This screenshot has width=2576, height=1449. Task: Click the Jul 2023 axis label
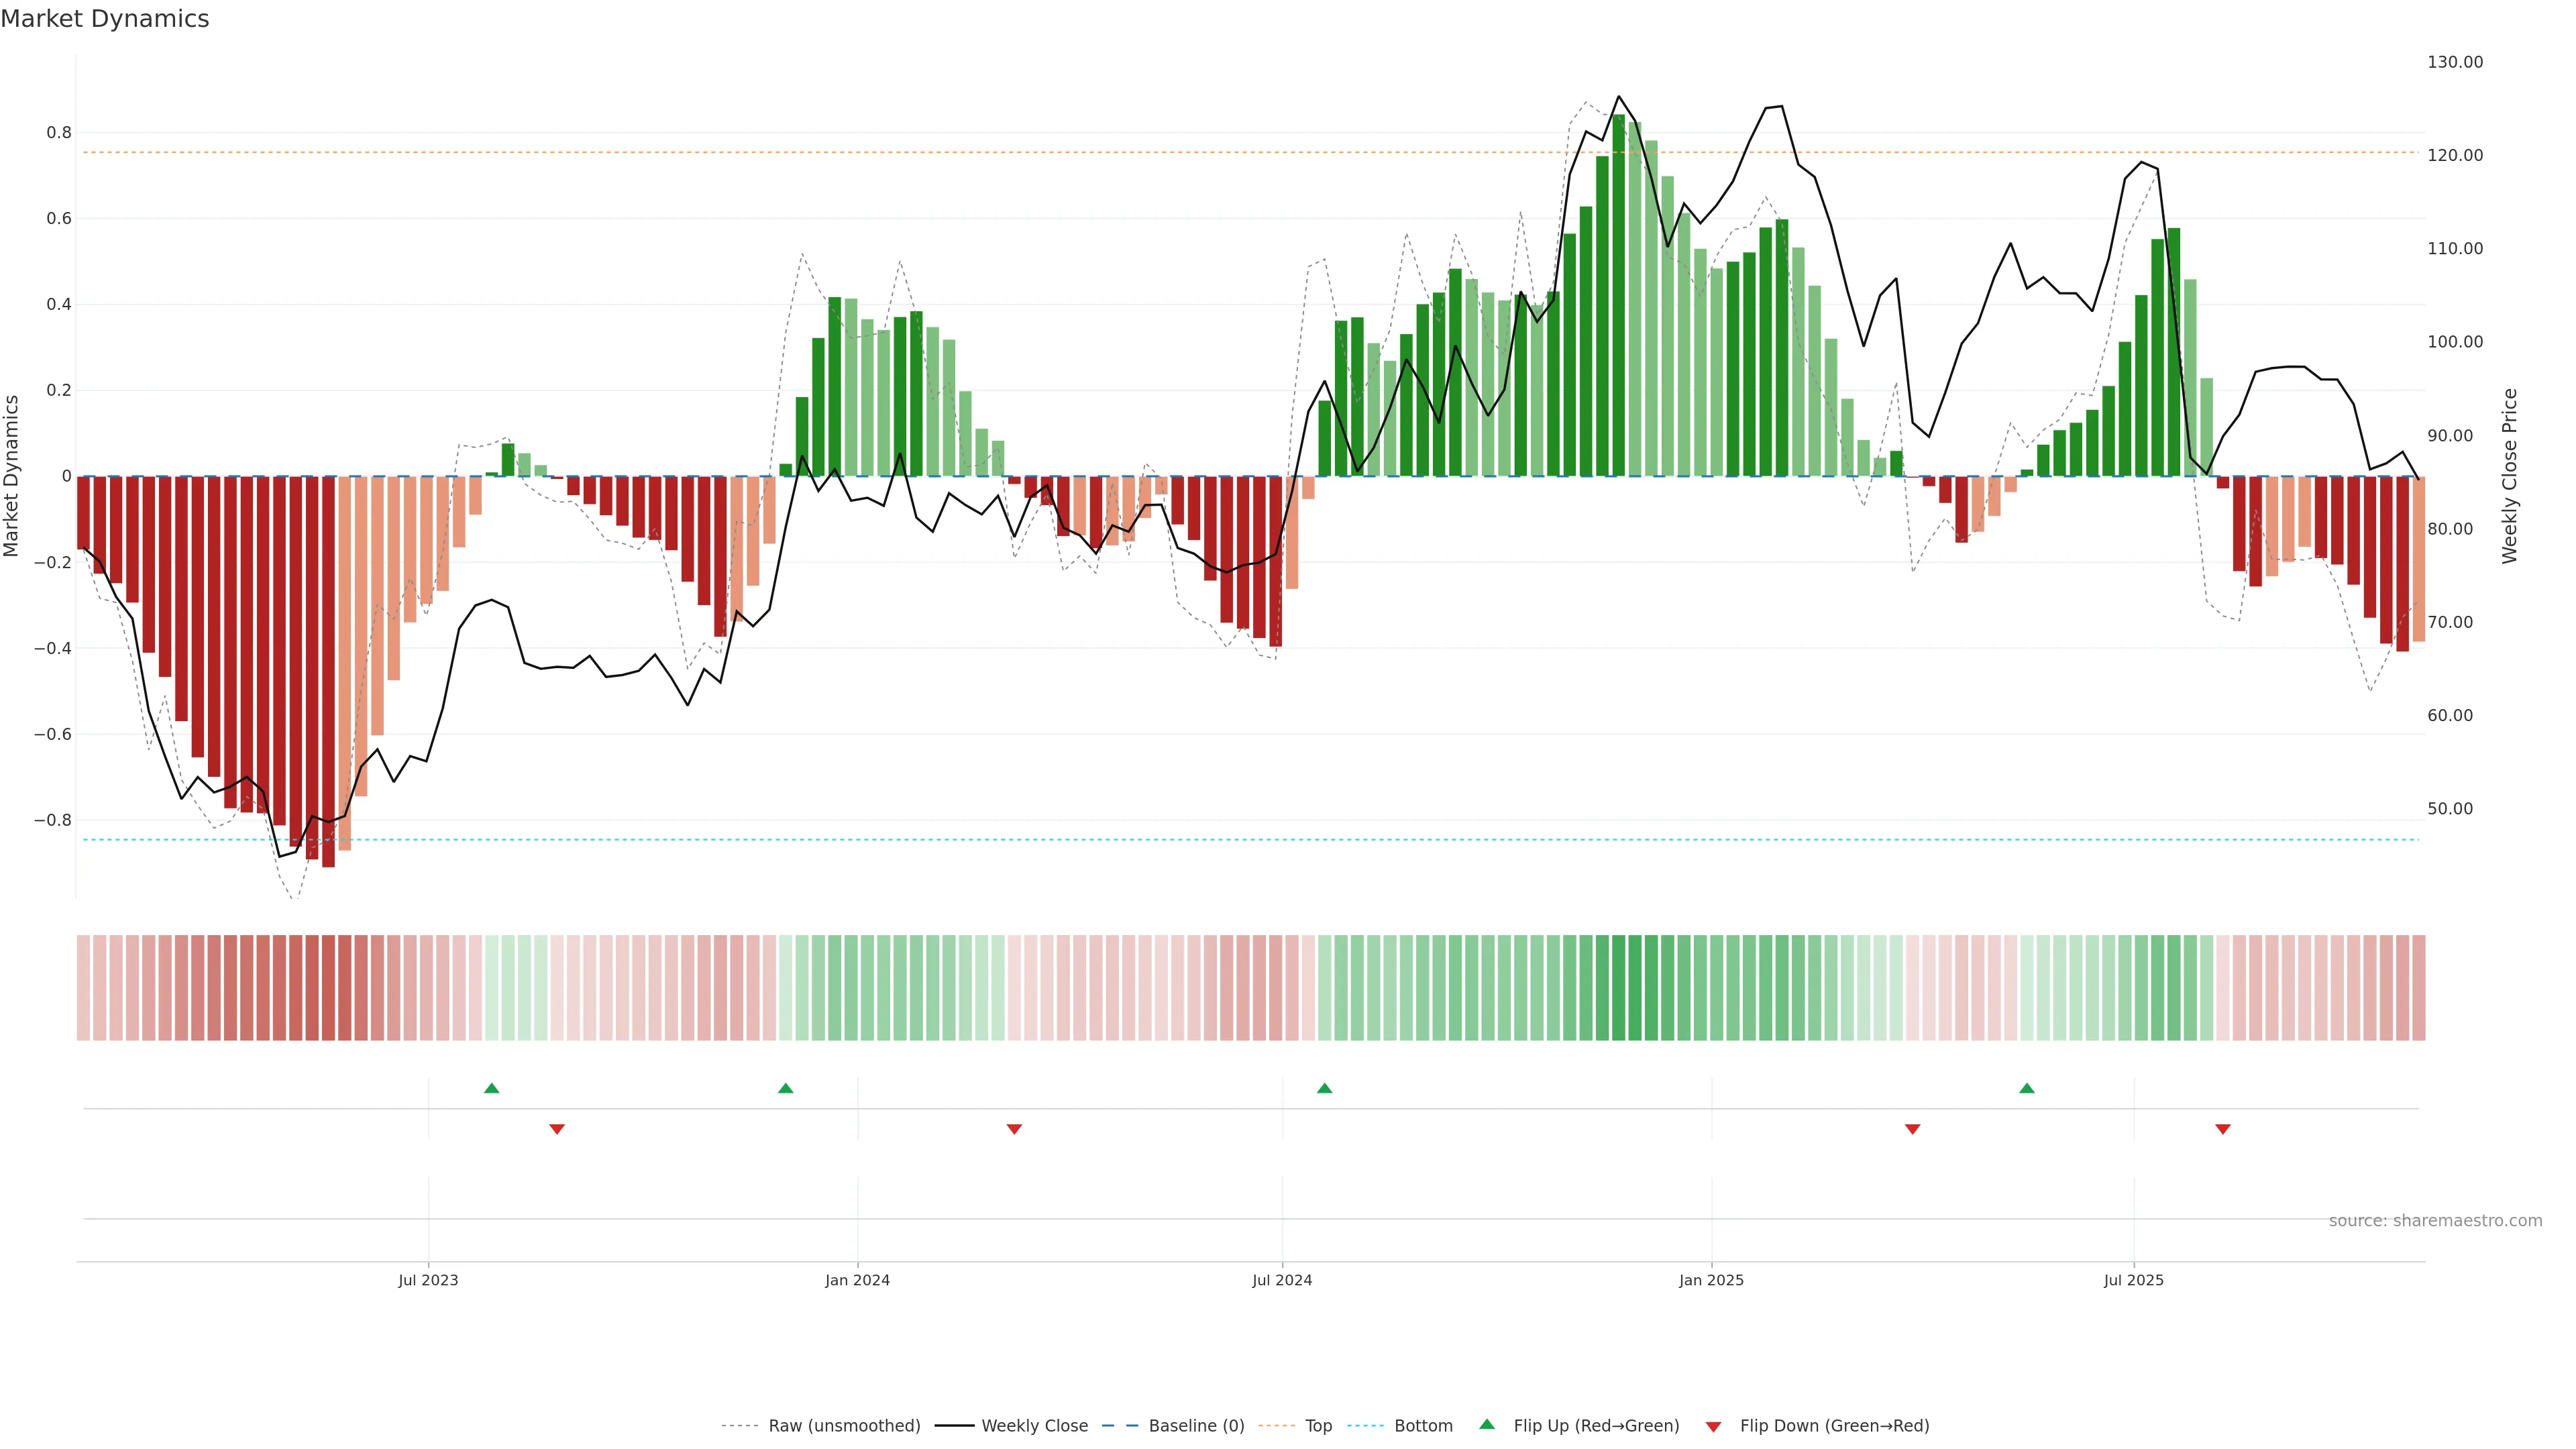coord(428,1280)
